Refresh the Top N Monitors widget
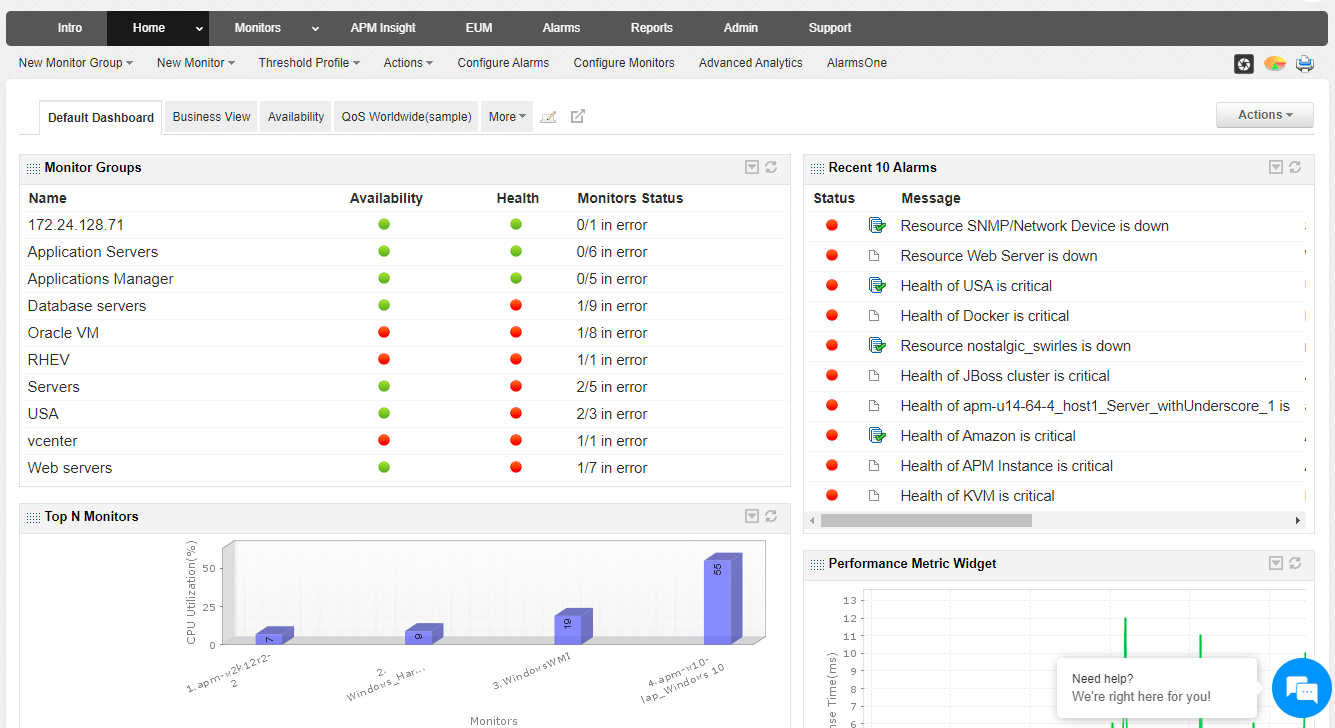1335x728 pixels. (x=770, y=516)
